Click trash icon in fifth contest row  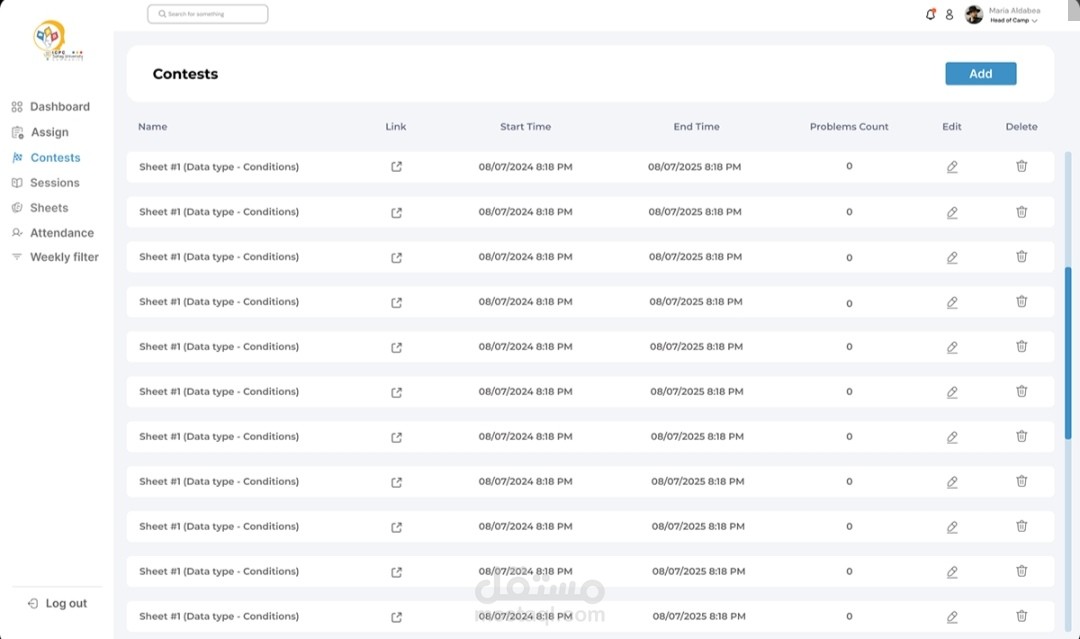pyautogui.click(x=1021, y=346)
